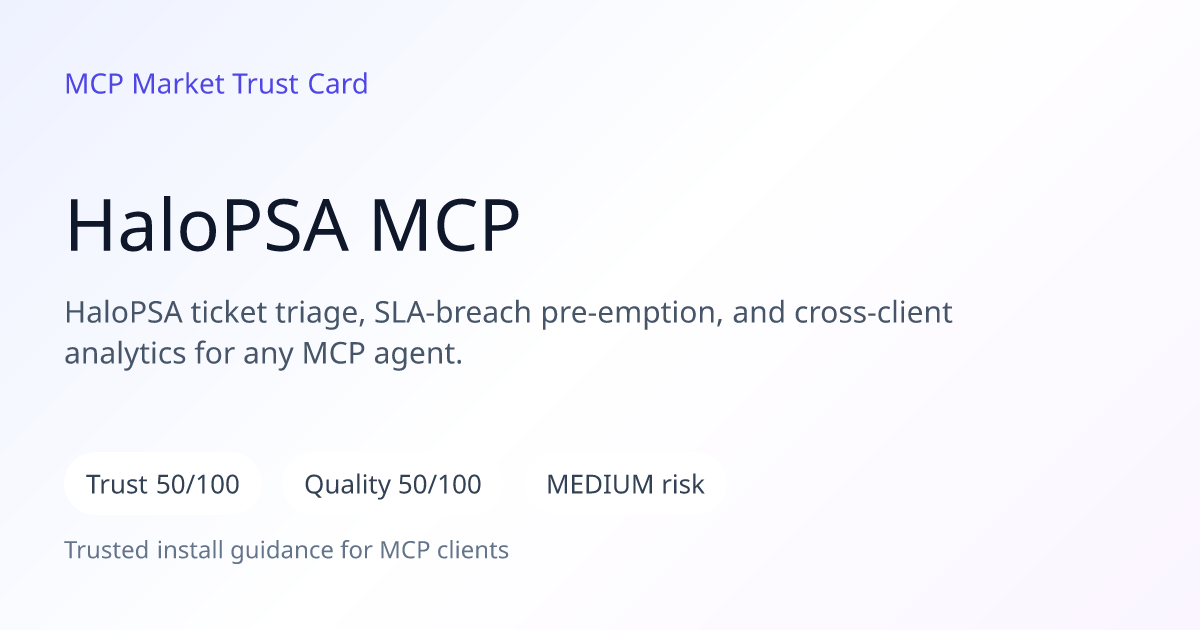Click the word MCP in the large title
1200x630 pixels.
pos(446,226)
